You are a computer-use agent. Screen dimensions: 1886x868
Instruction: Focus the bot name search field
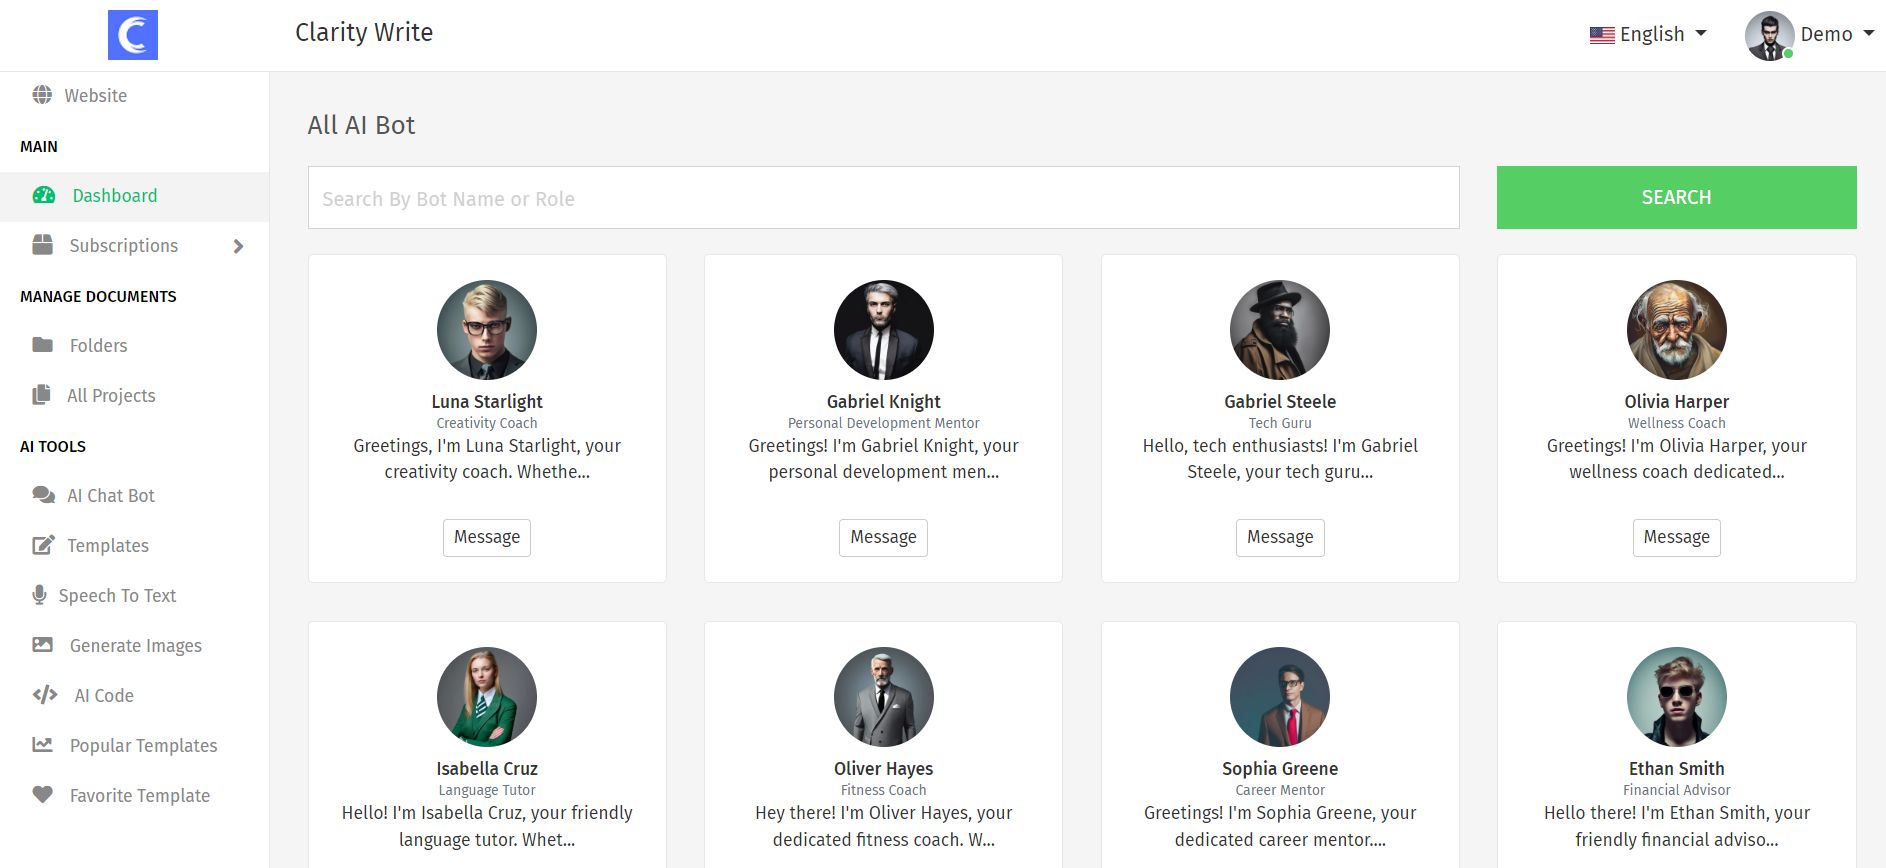point(883,198)
